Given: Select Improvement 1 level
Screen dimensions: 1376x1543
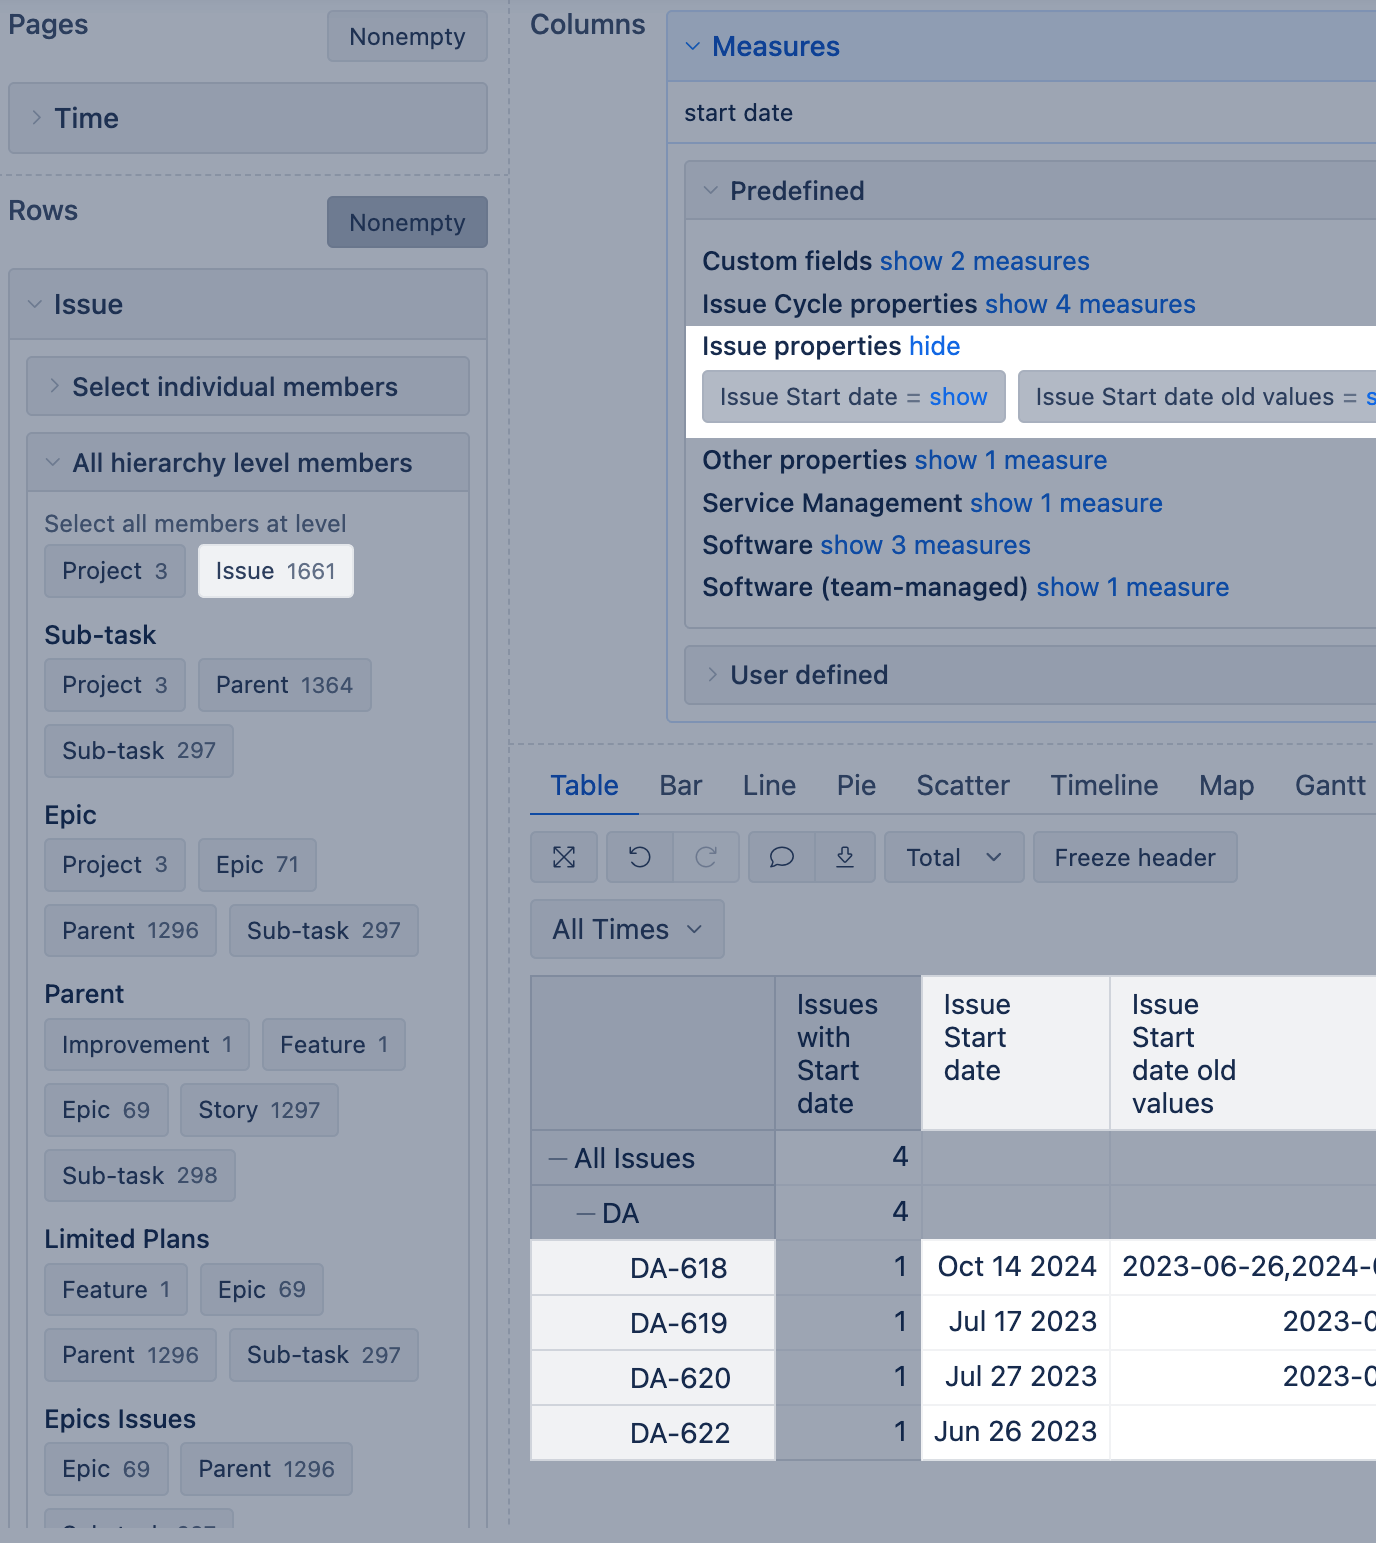Looking at the screenshot, I should click(x=147, y=1045).
